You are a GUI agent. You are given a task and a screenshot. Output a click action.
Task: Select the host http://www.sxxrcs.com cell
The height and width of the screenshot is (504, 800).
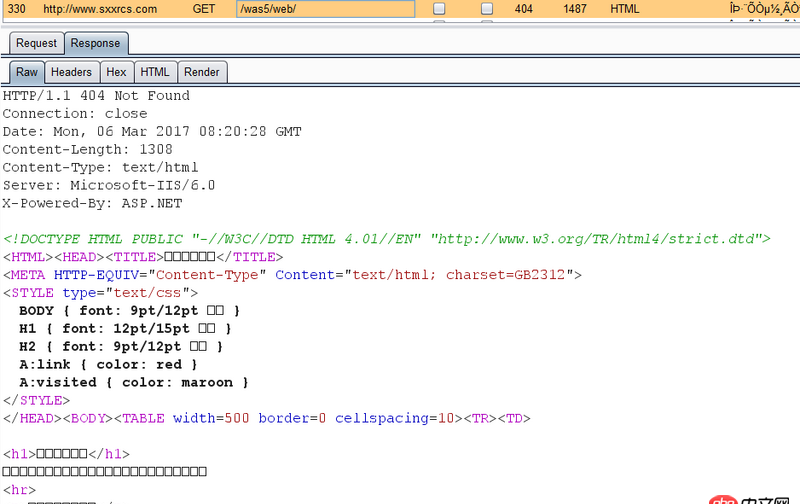(100, 9)
